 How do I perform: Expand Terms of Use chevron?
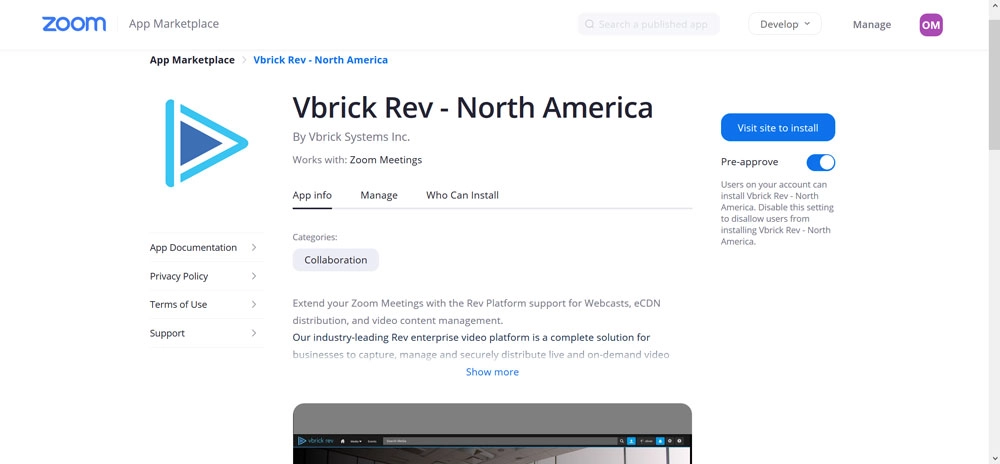coord(254,305)
